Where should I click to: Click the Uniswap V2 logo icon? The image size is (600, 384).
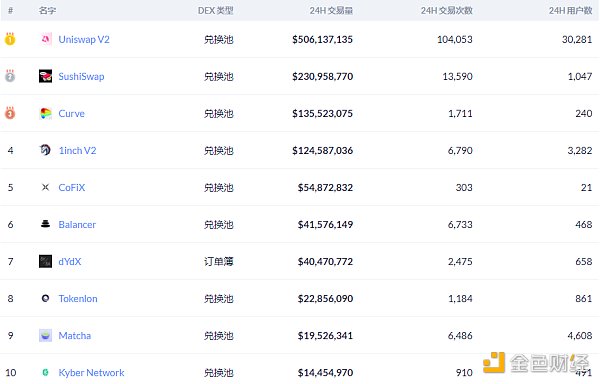point(46,39)
